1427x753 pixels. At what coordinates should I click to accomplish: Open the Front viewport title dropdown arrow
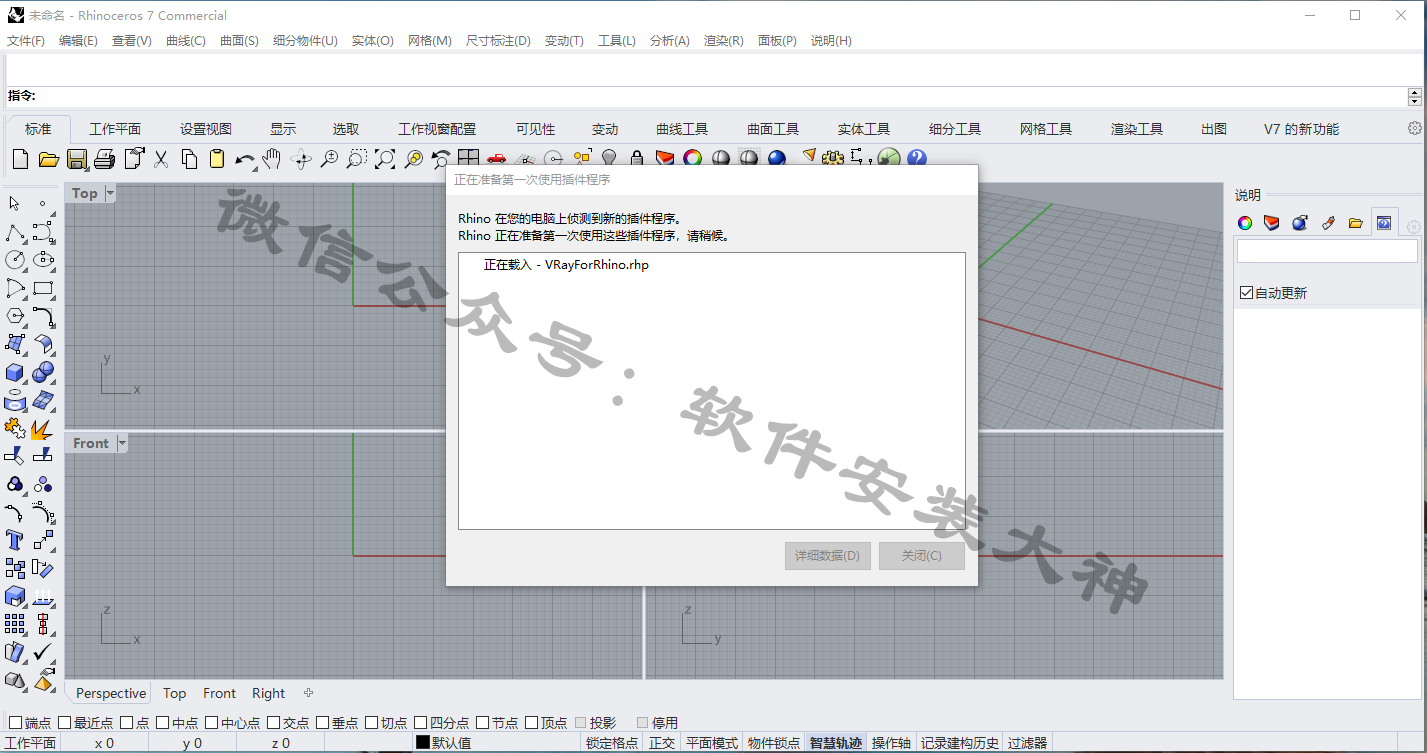(122, 443)
